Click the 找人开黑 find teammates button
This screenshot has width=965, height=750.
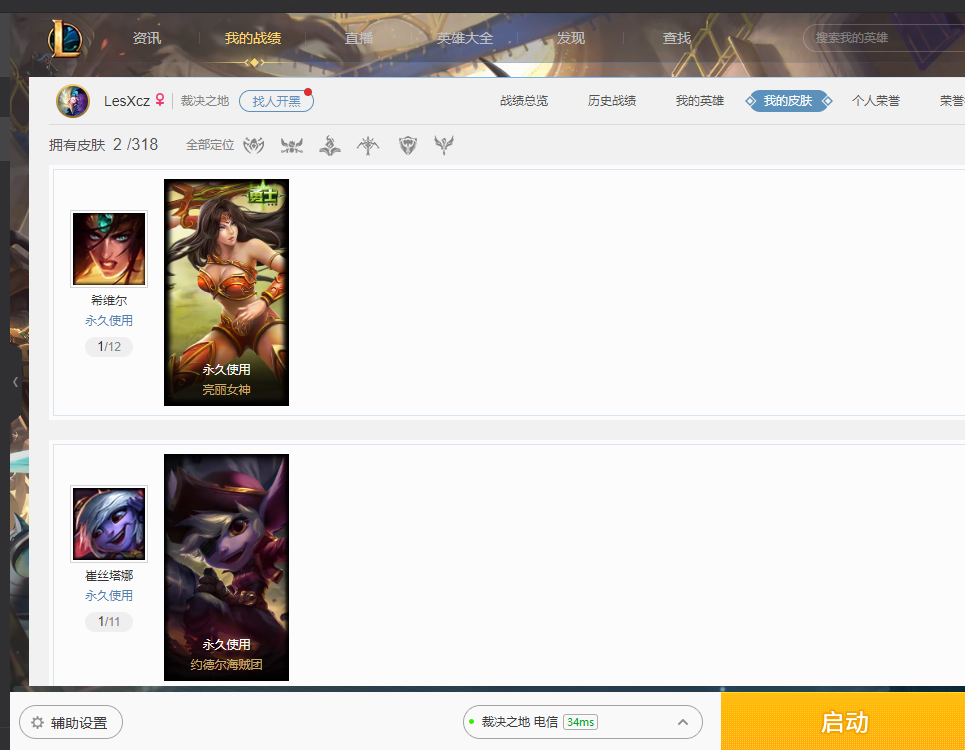(276, 101)
